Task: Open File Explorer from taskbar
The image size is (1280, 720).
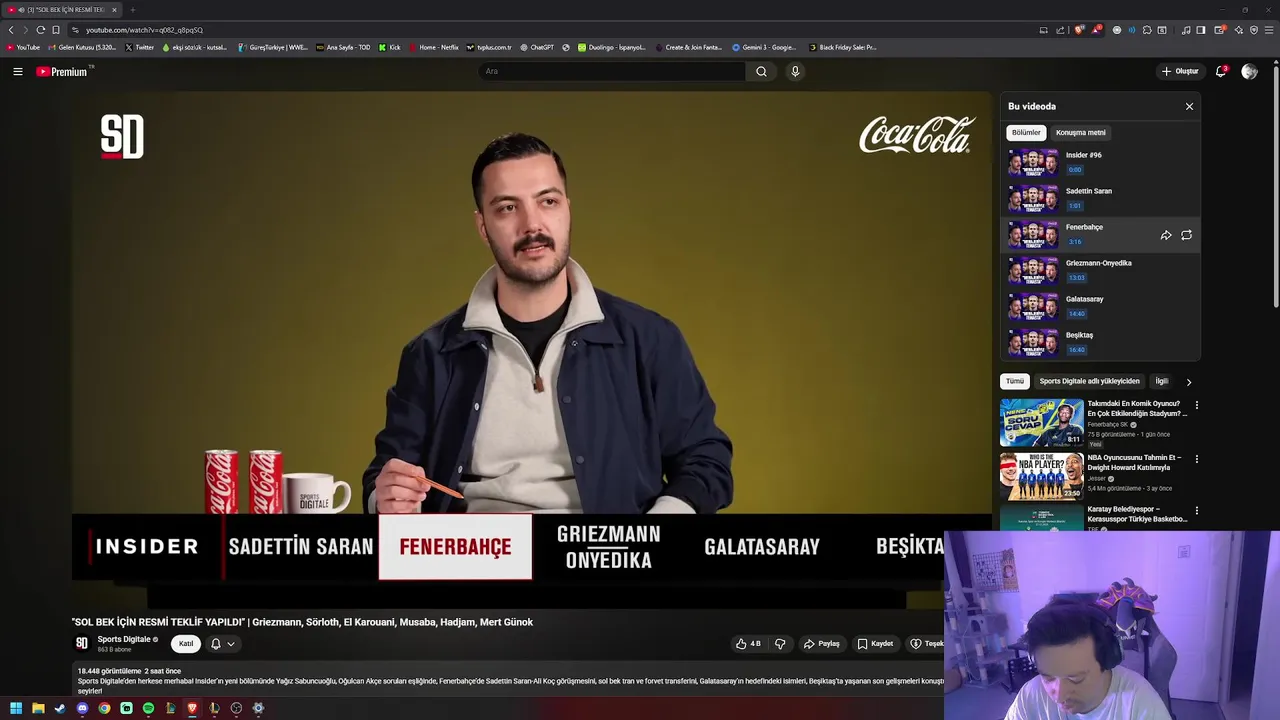Action: pos(38,708)
